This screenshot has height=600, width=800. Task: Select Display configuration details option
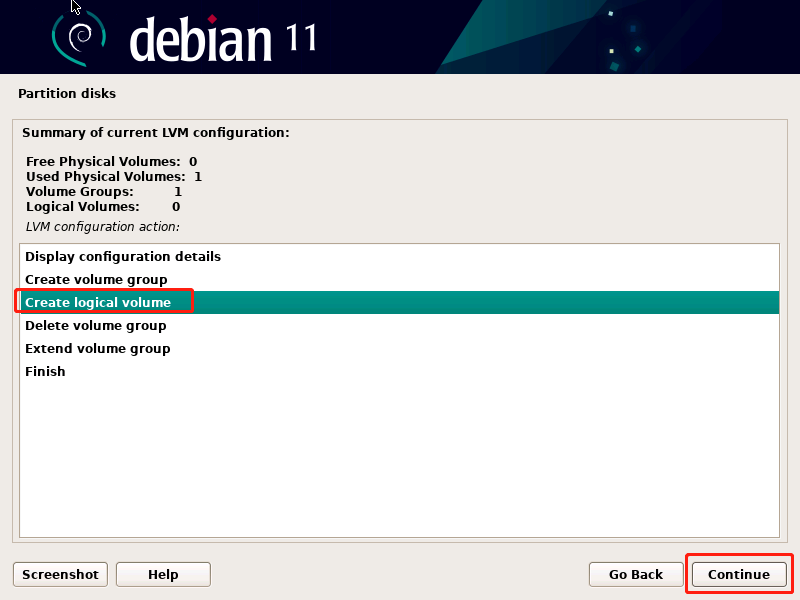click(399, 257)
